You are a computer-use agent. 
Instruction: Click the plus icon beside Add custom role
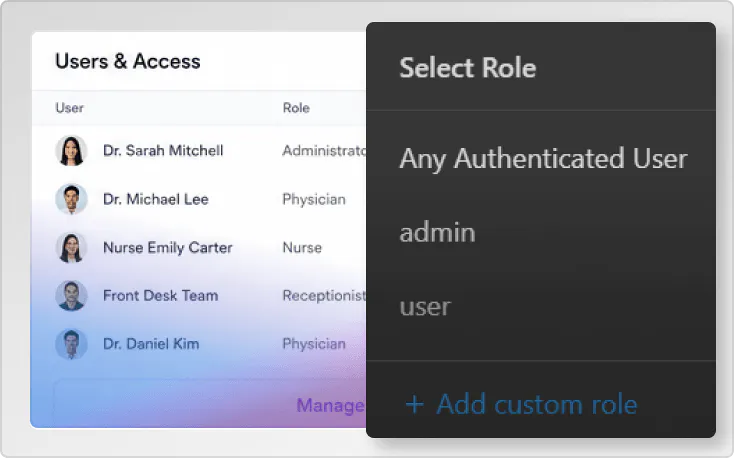(x=415, y=405)
